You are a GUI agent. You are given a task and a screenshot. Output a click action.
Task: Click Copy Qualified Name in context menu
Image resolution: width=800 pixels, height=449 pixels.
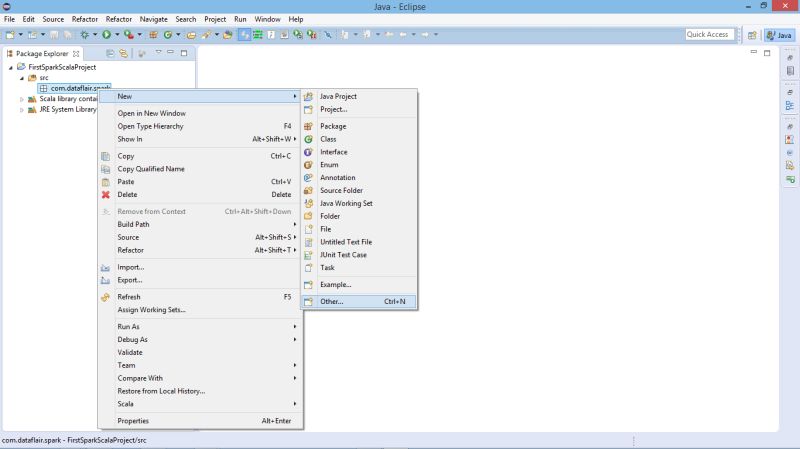[199, 169]
